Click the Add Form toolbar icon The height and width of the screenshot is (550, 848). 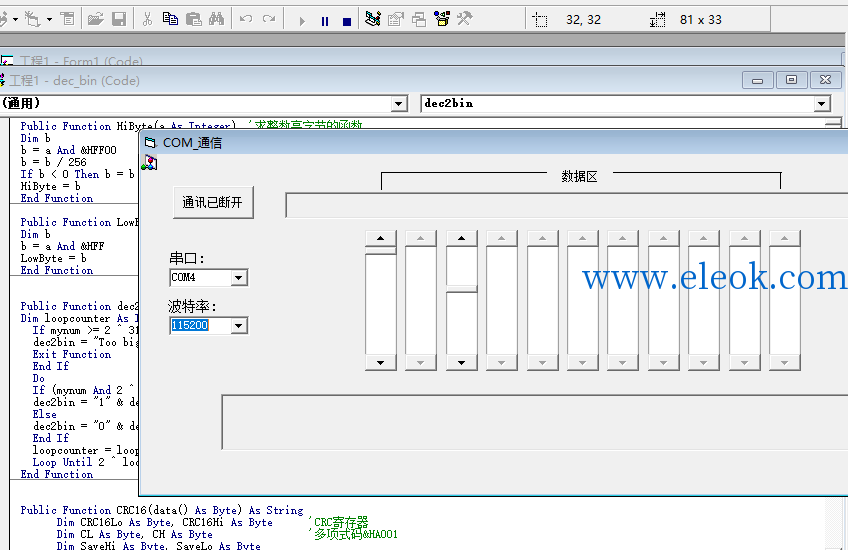32,20
